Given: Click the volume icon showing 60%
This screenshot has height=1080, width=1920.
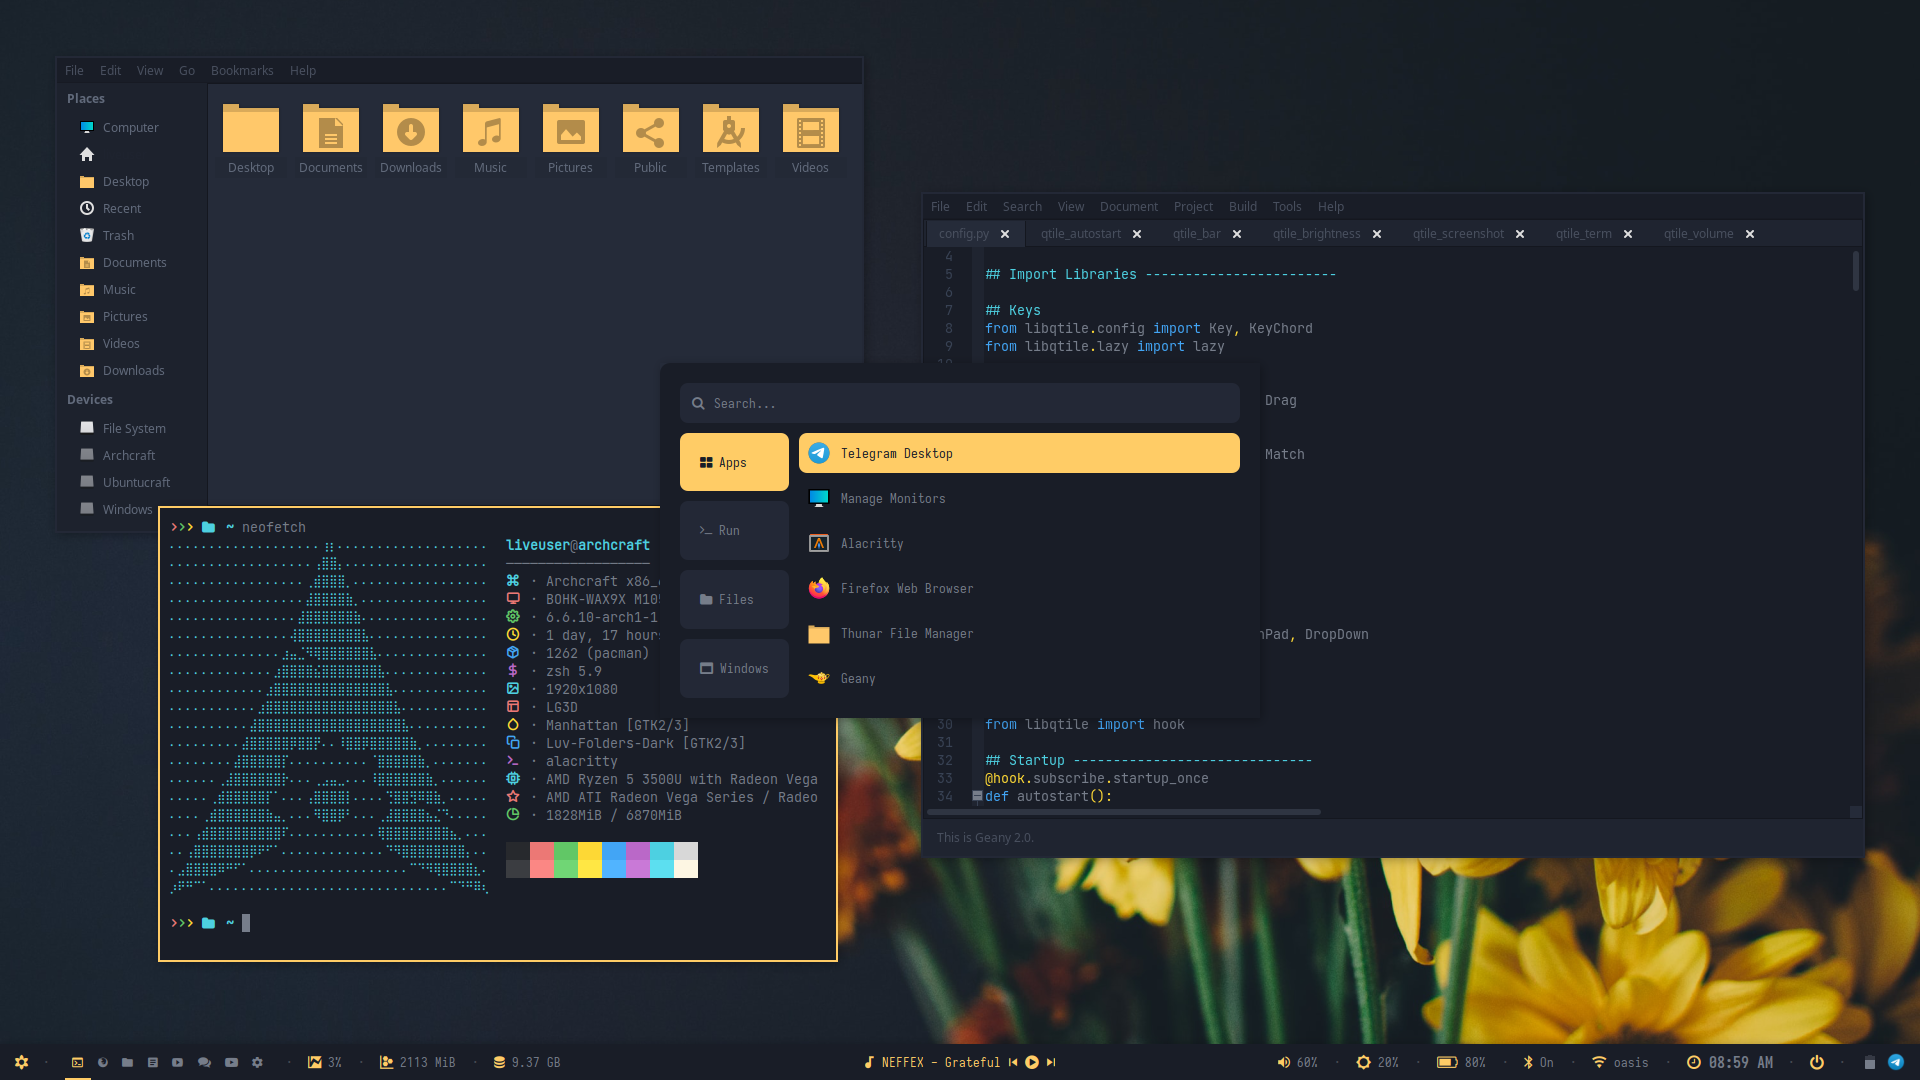Looking at the screenshot, I should (x=1284, y=1062).
